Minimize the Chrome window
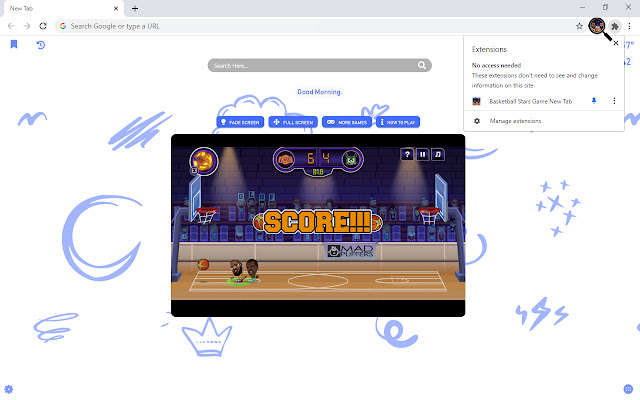The image size is (640, 400). pos(582,7)
